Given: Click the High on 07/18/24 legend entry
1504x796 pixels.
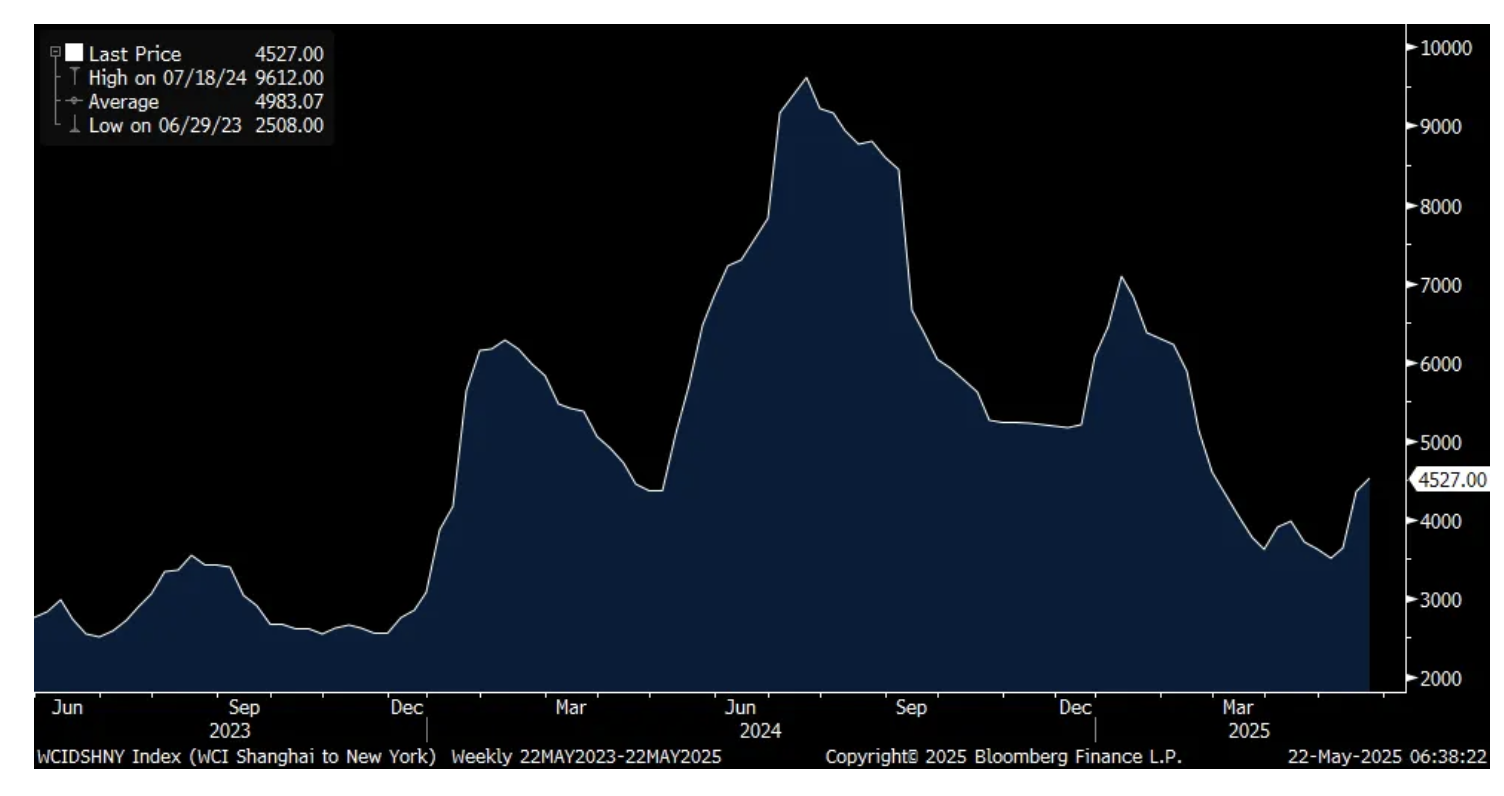Looking at the screenshot, I should click(x=167, y=78).
